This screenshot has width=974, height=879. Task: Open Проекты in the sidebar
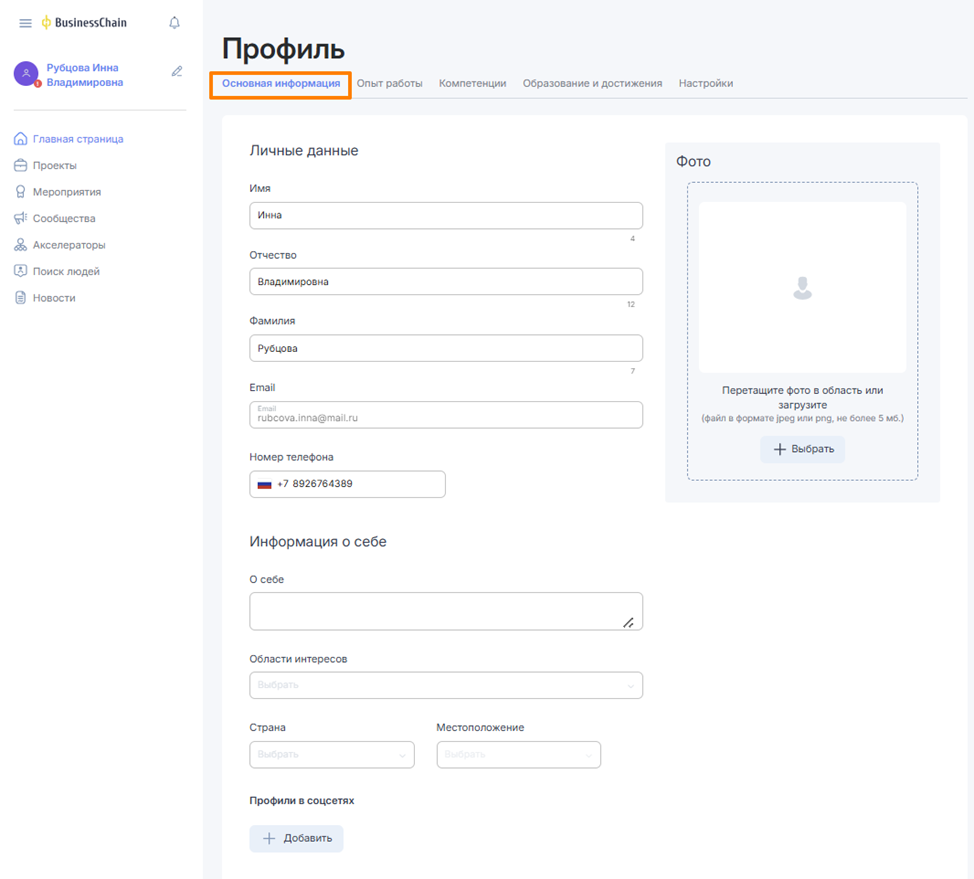(54, 166)
